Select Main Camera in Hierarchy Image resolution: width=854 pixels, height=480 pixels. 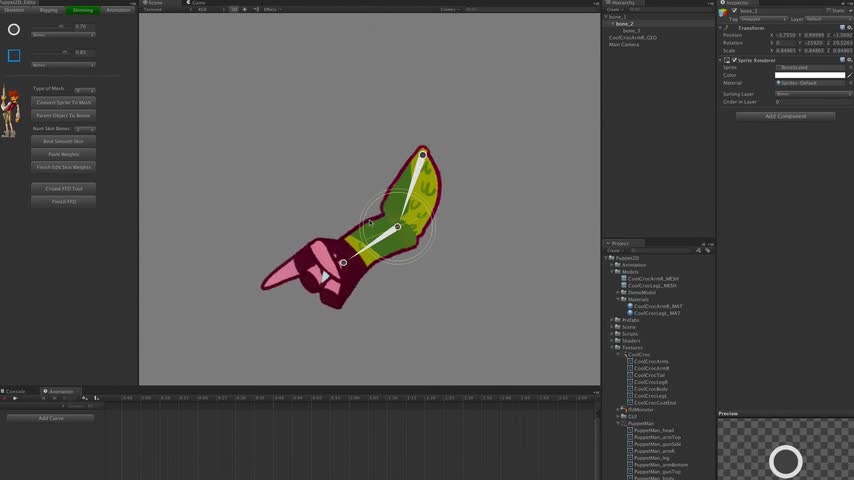point(624,45)
